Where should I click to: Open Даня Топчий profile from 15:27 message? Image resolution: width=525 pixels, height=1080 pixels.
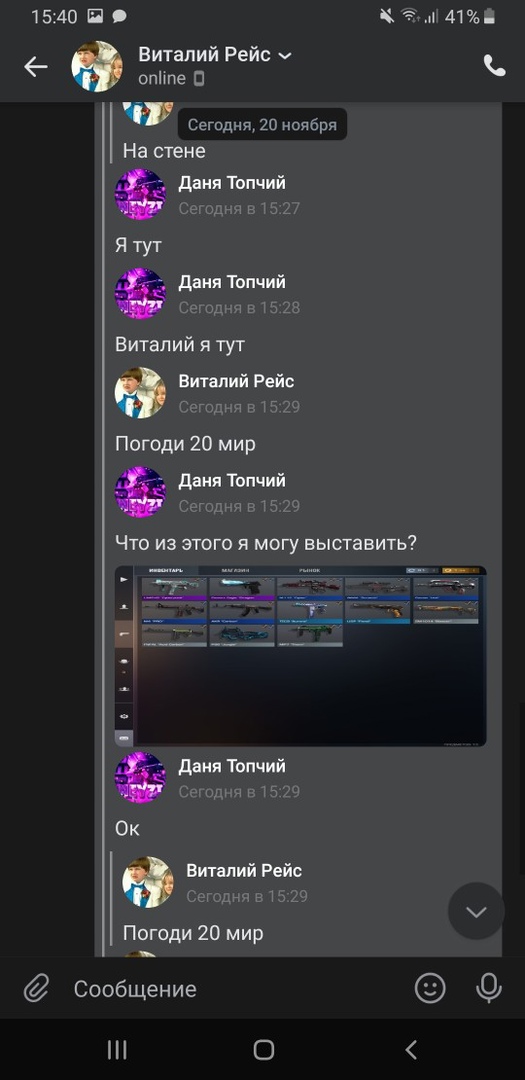231,183
